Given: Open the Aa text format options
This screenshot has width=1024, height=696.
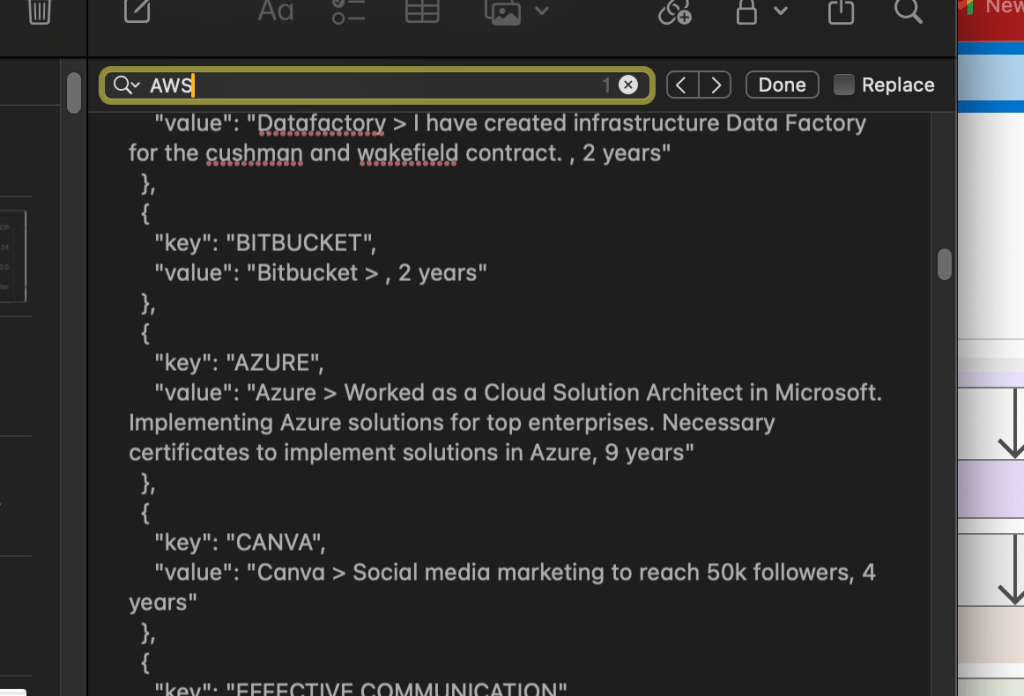Looking at the screenshot, I should click(276, 10).
